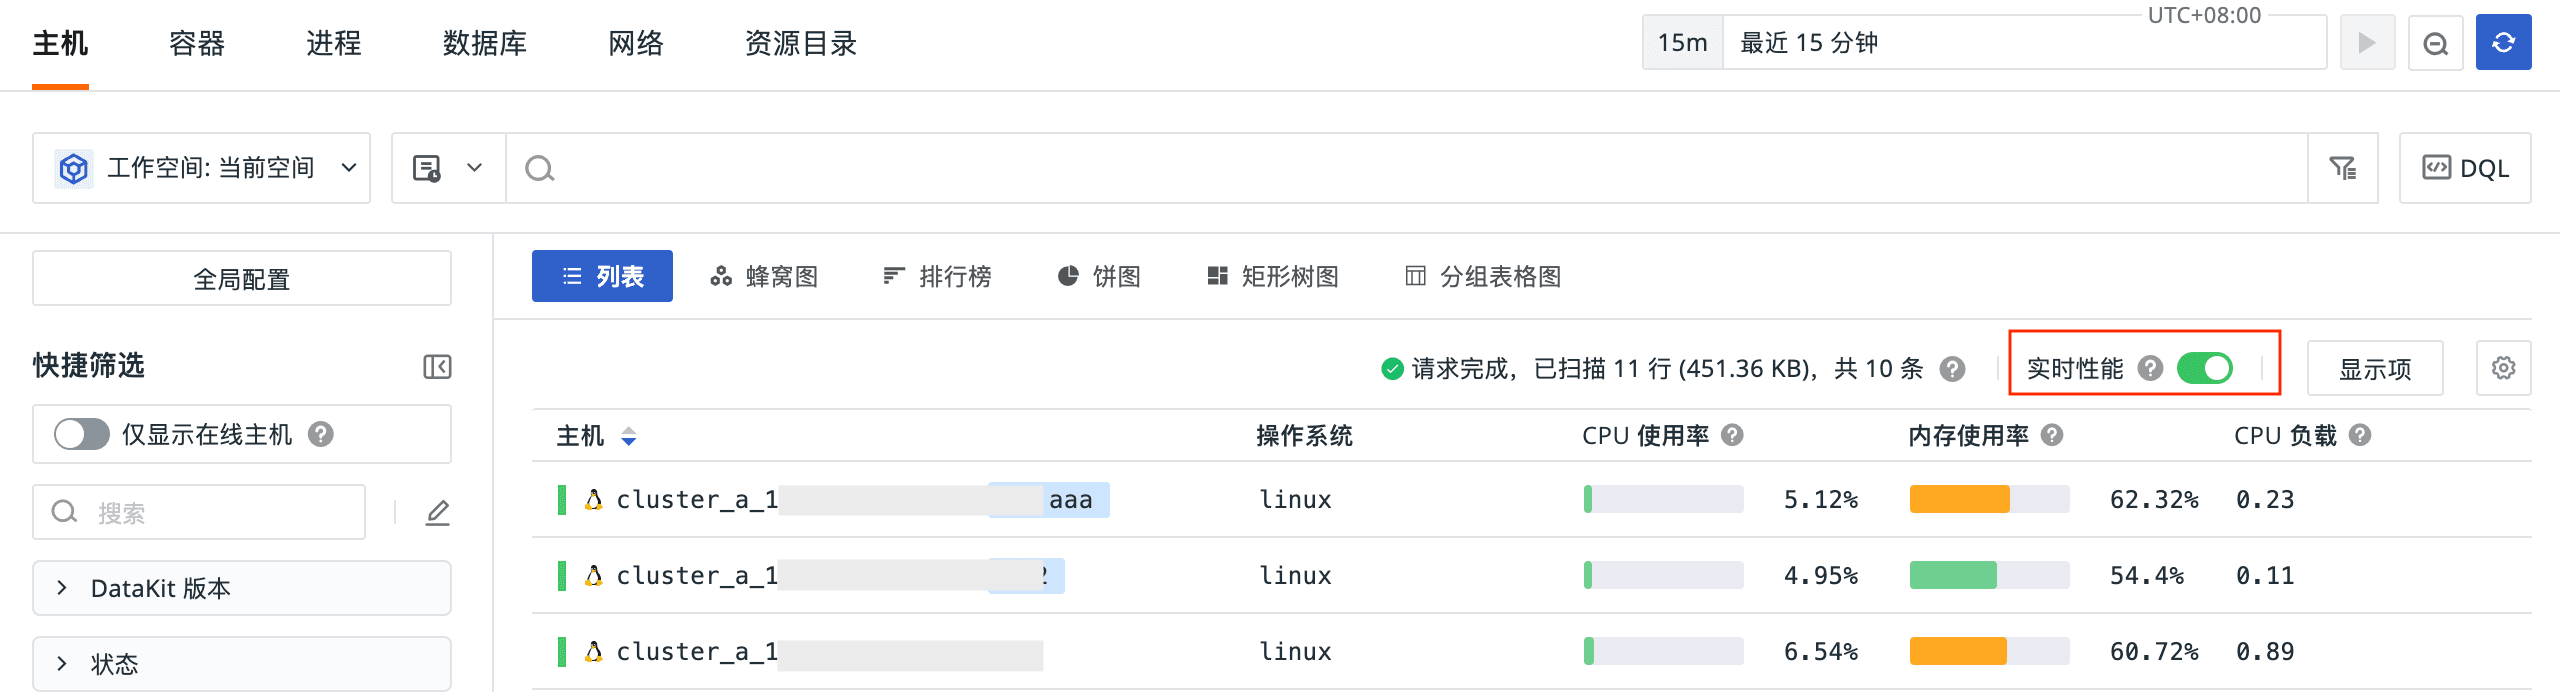
Task: Enable the 仅显示在线主机 toggle
Action: click(82, 434)
